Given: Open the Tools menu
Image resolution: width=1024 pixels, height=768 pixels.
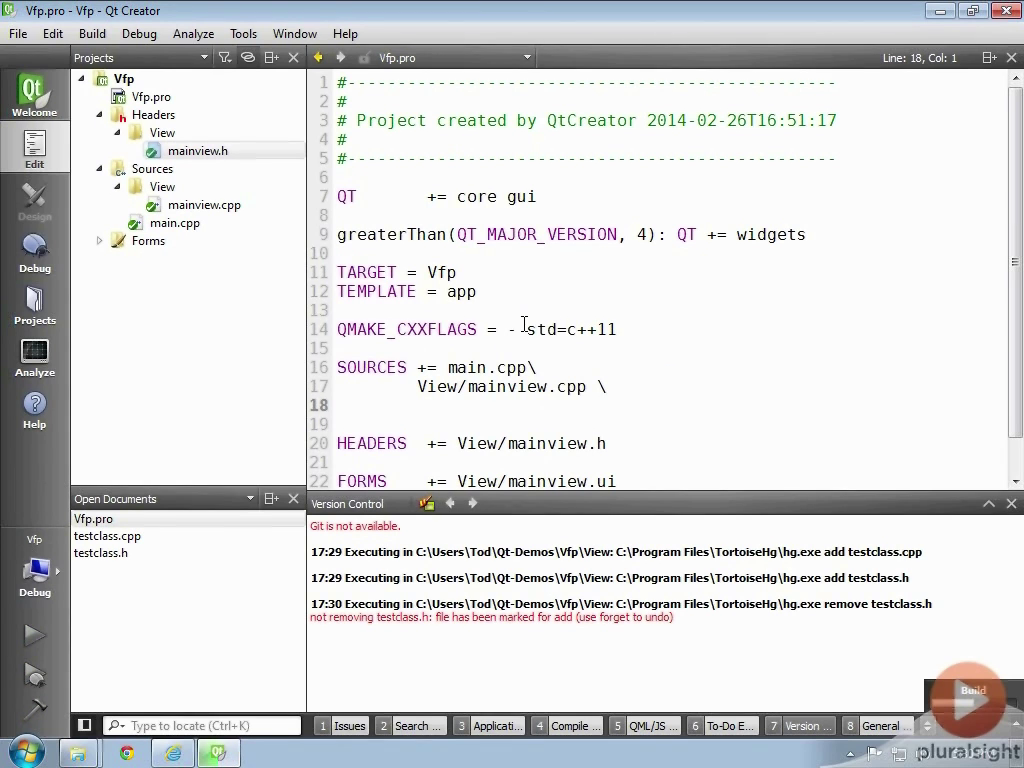Looking at the screenshot, I should (x=243, y=33).
